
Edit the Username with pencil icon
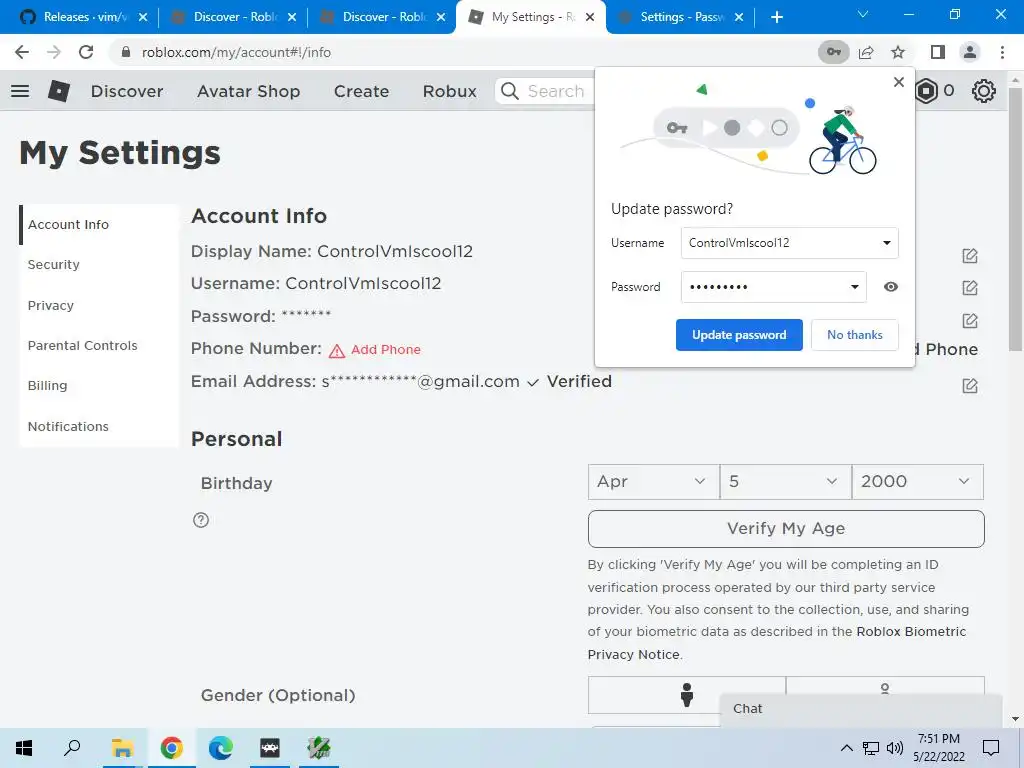[x=970, y=287]
